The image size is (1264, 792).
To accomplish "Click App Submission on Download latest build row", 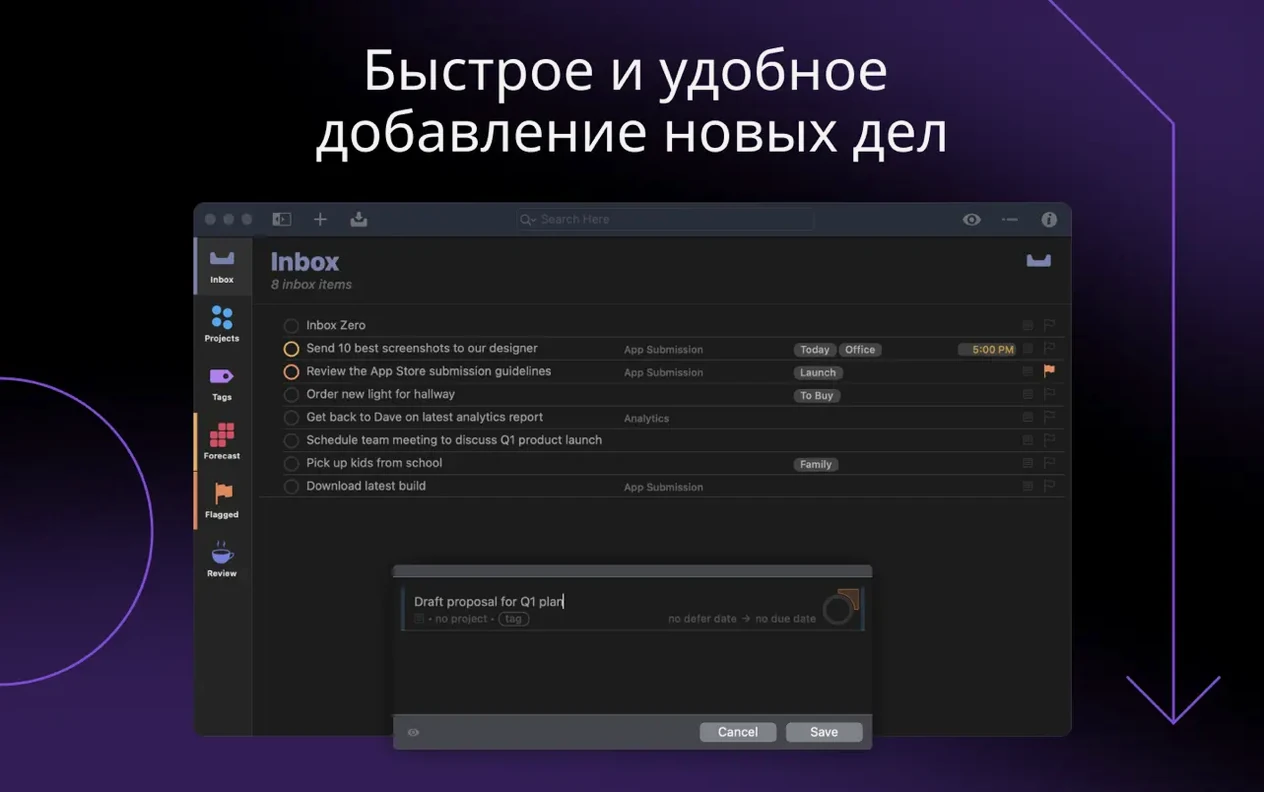I will [664, 488].
